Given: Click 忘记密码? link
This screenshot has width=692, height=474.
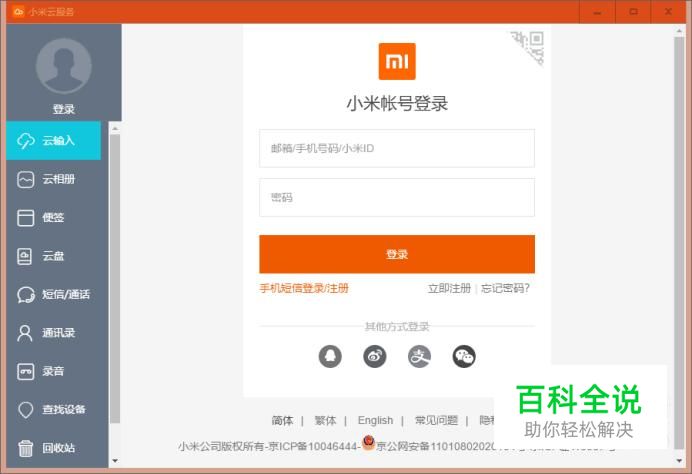Looking at the screenshot, I should click(x=505, y=289).
